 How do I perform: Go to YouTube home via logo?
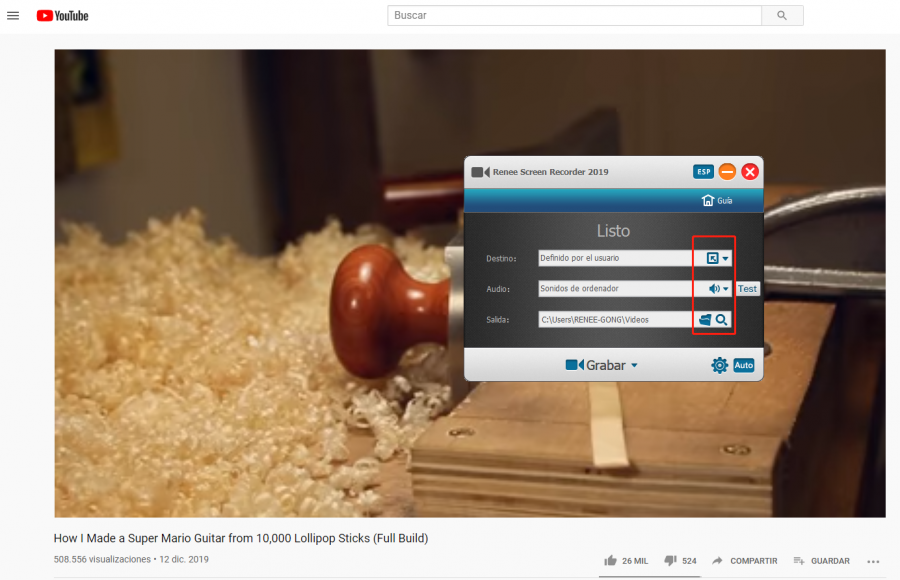pos(63,16)
